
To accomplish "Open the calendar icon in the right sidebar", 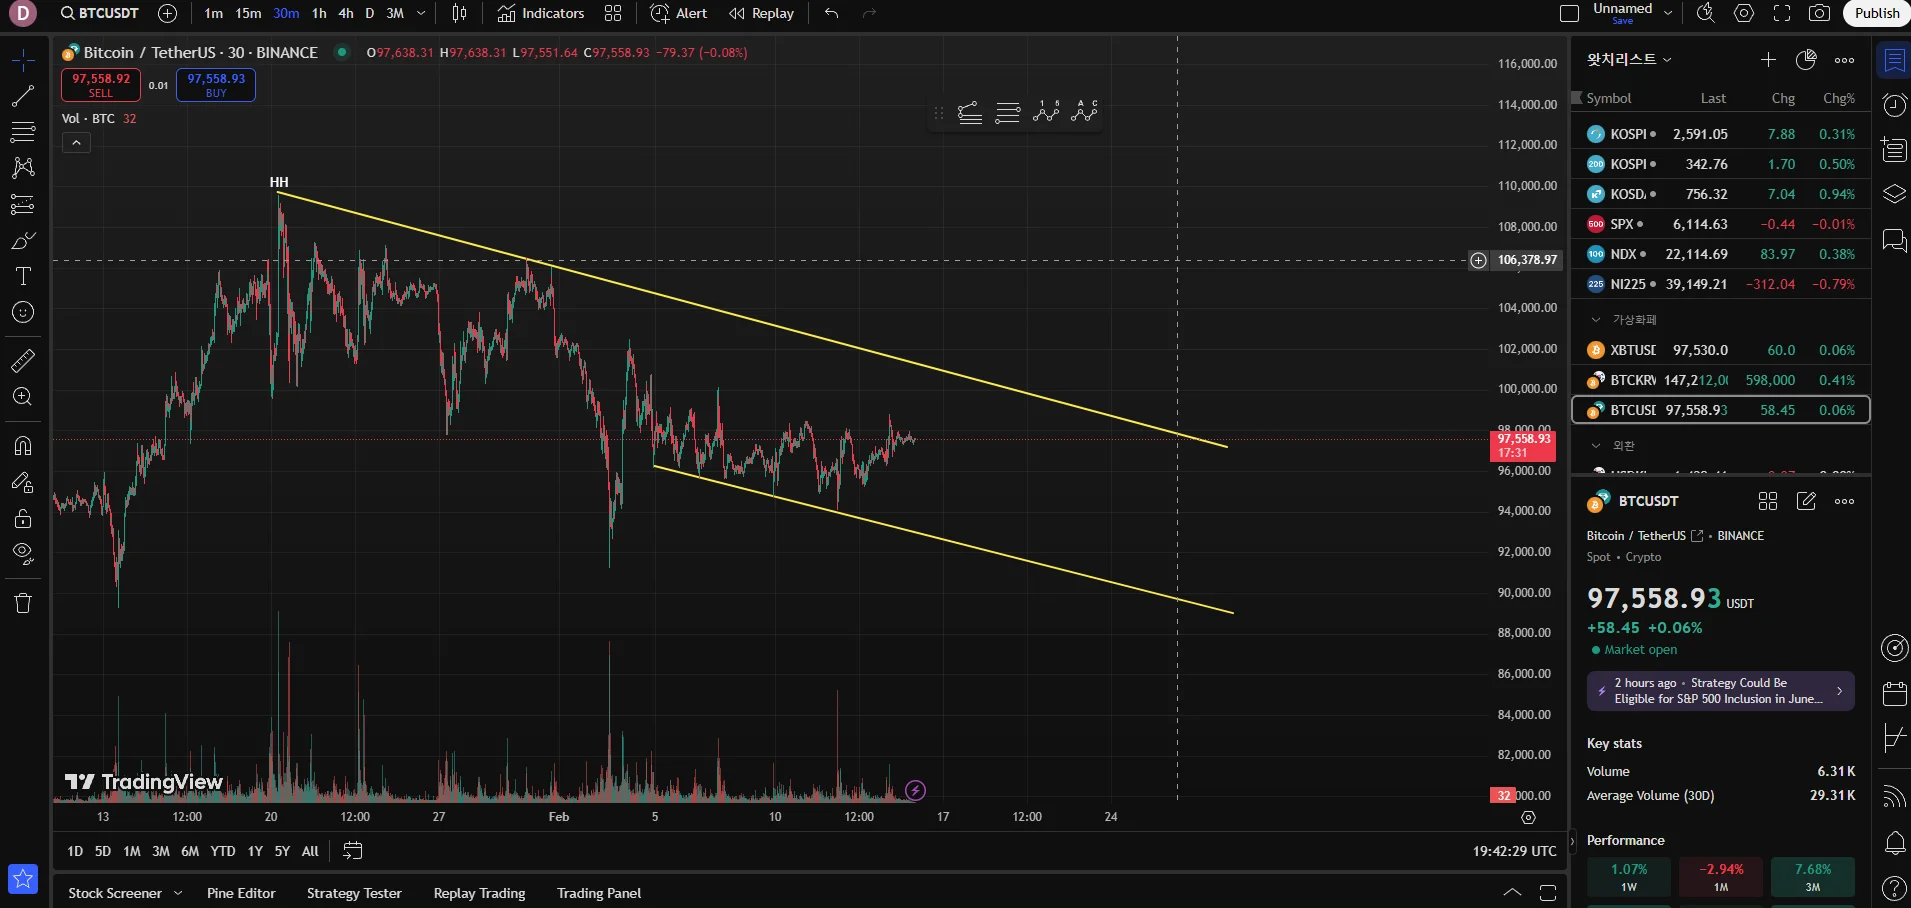I will tap(1894, 693).
